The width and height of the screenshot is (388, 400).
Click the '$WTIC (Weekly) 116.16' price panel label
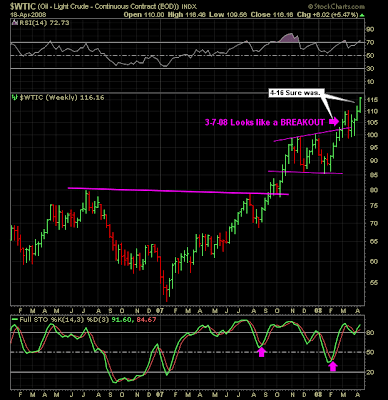pyautogui.click(x=61, y=98)
